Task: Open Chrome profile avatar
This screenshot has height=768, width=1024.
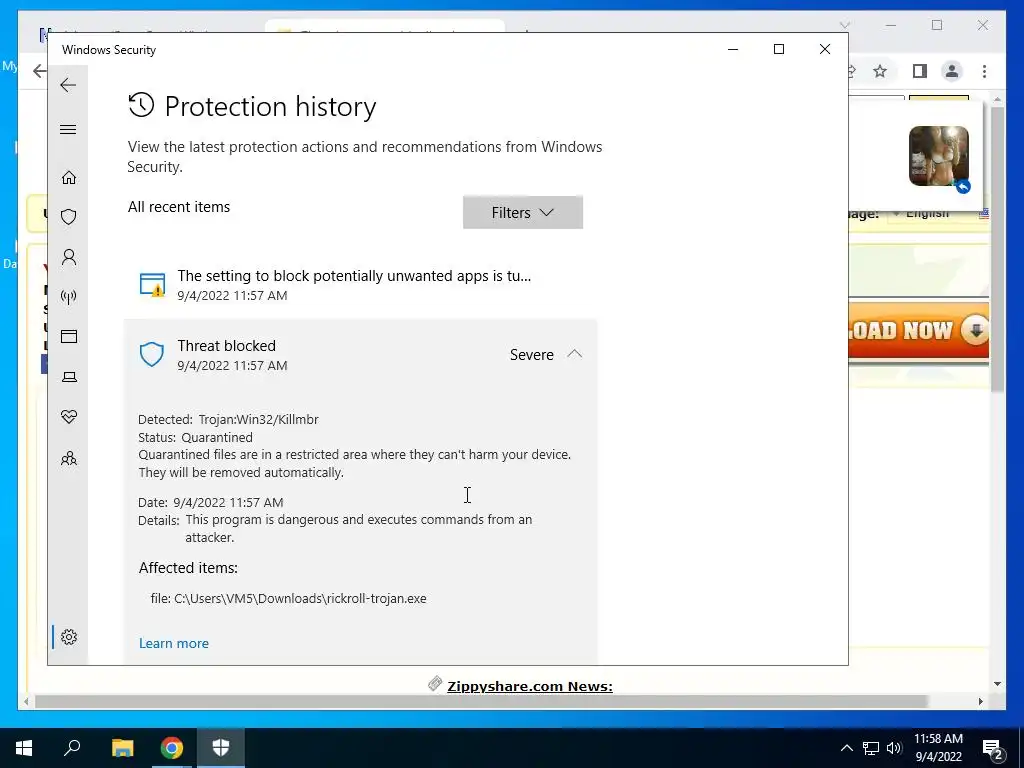Action: [x=952, y=71]
